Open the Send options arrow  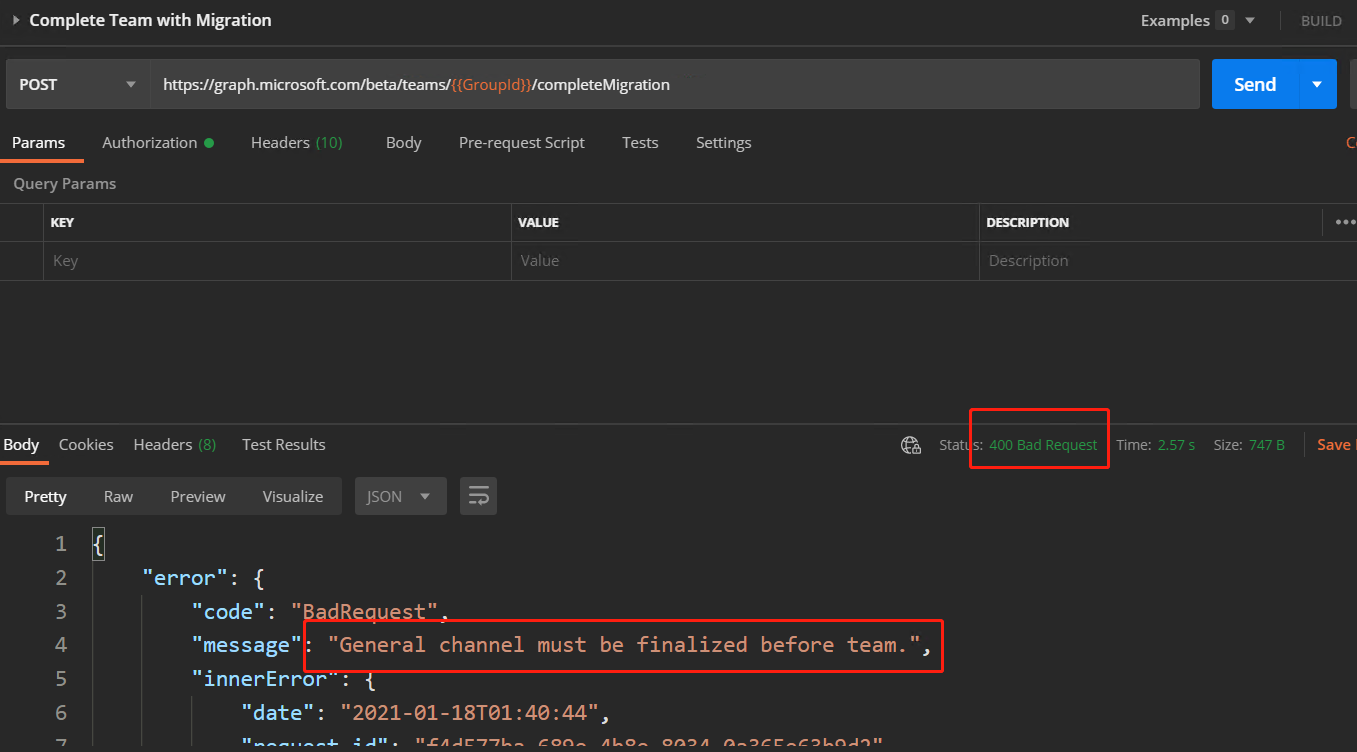tap(1317, 84)
